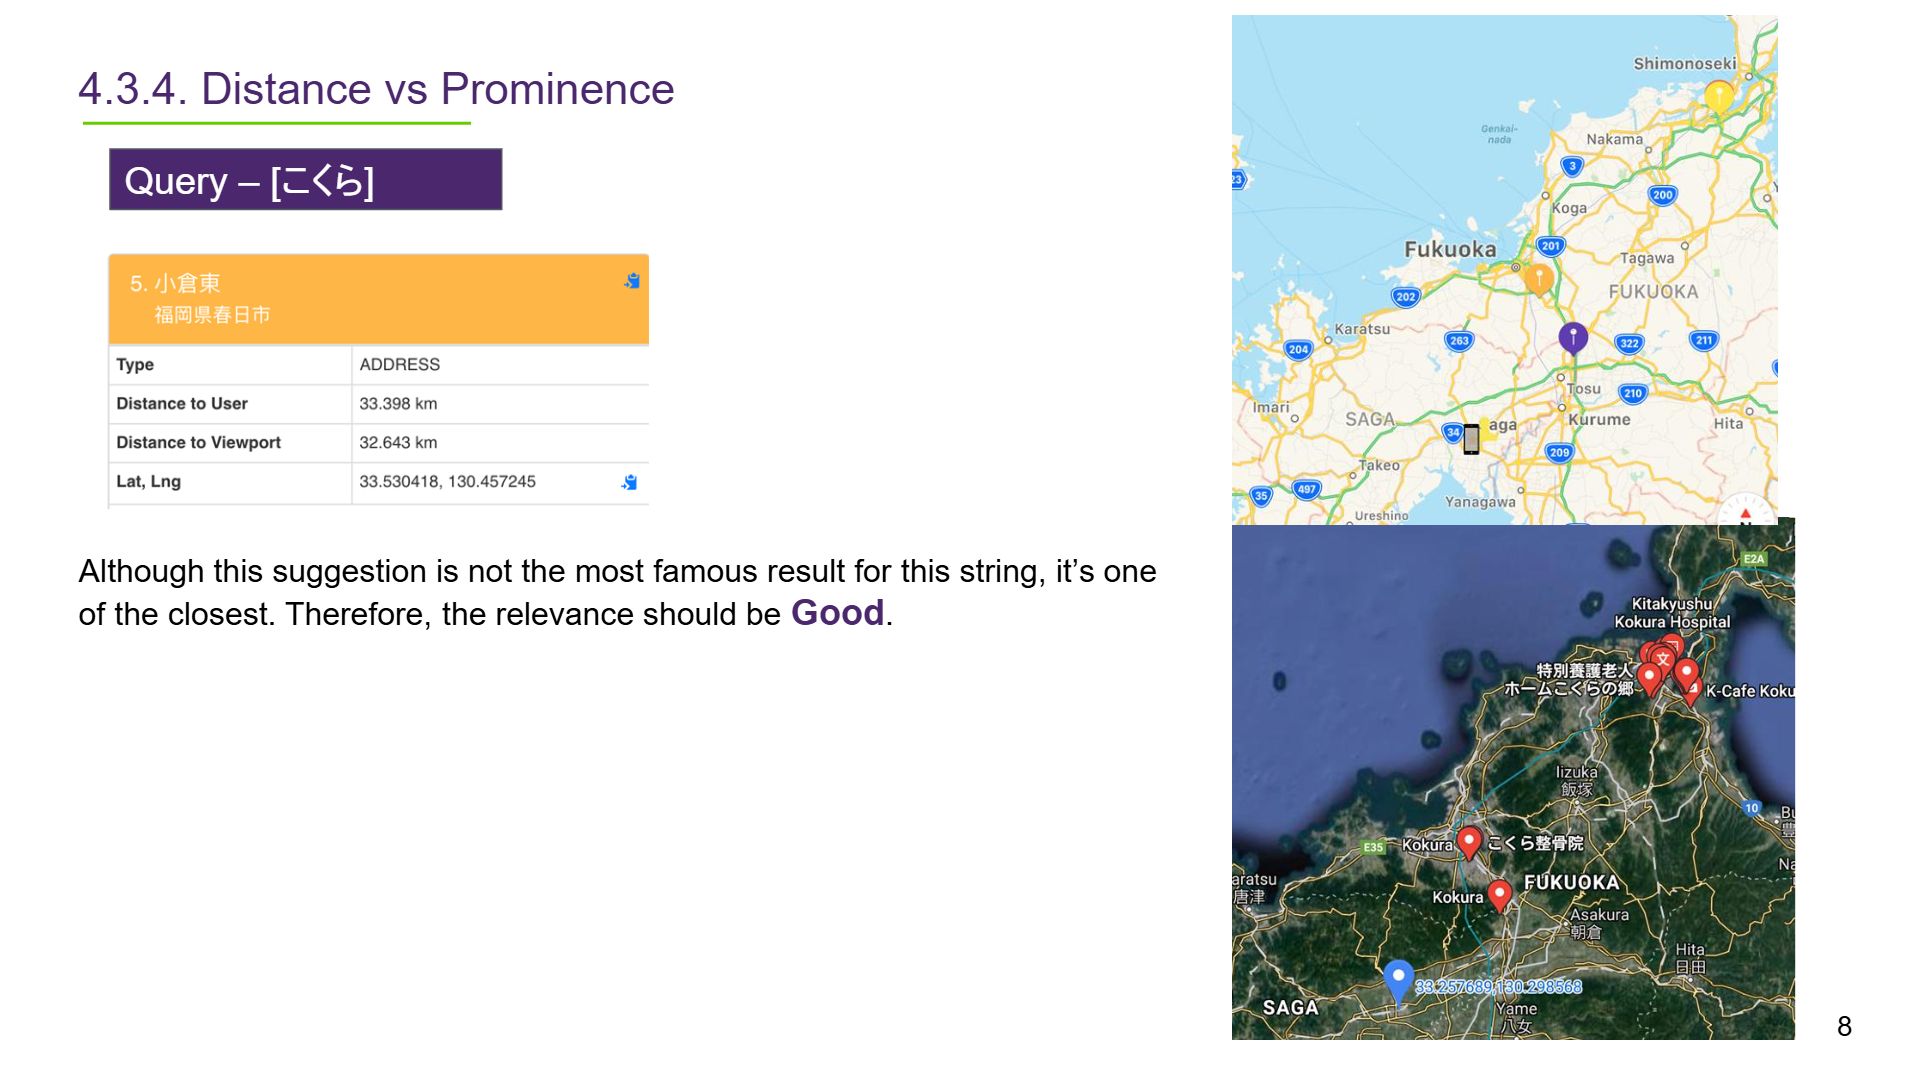Copy the Lat, Lng coordinates value
The height and width of the screenshot is (1080, 1920).
pyautogui.click(x=629, y=482)
